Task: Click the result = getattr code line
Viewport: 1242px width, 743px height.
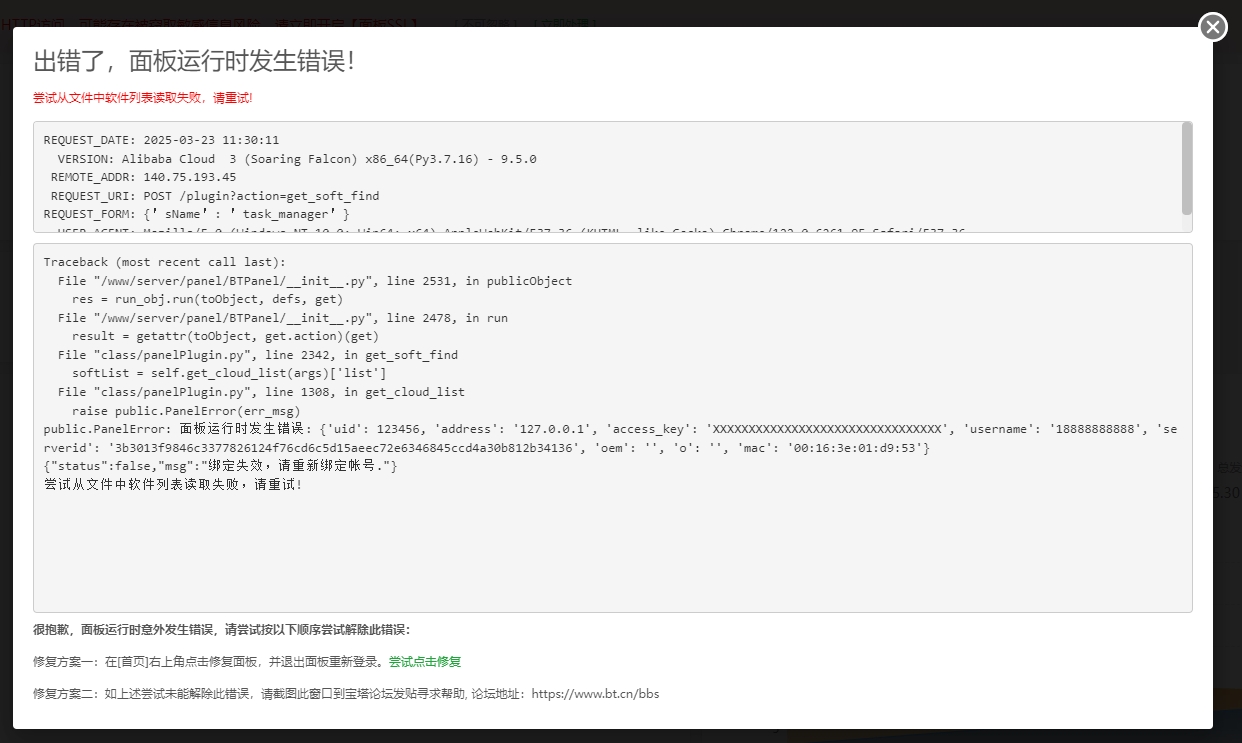Action: 225,336
